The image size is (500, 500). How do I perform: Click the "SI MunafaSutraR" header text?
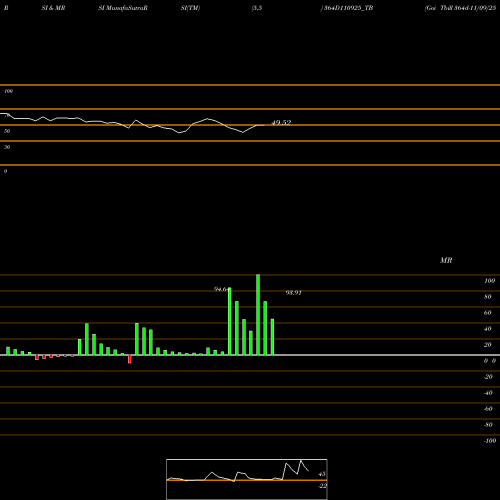(x=123, y=8)
